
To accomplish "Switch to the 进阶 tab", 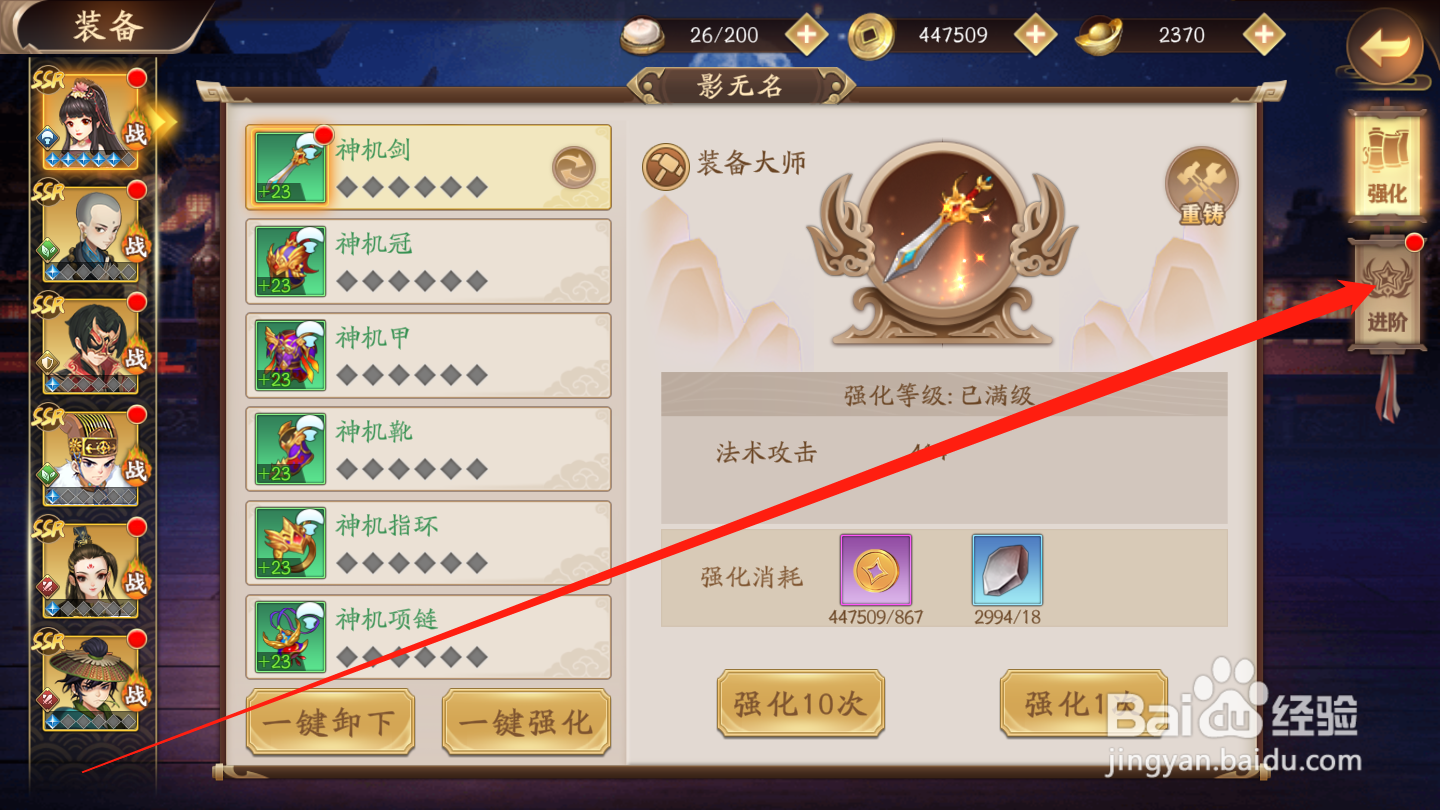I will coord(1387,294).
